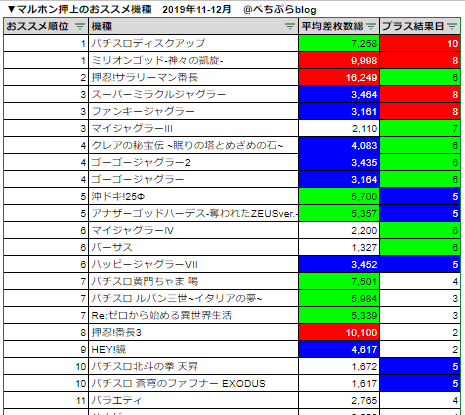Screen dimensions: 465x415
Task: Select 沖ドキ!25Φ cell
Action: 193,196
